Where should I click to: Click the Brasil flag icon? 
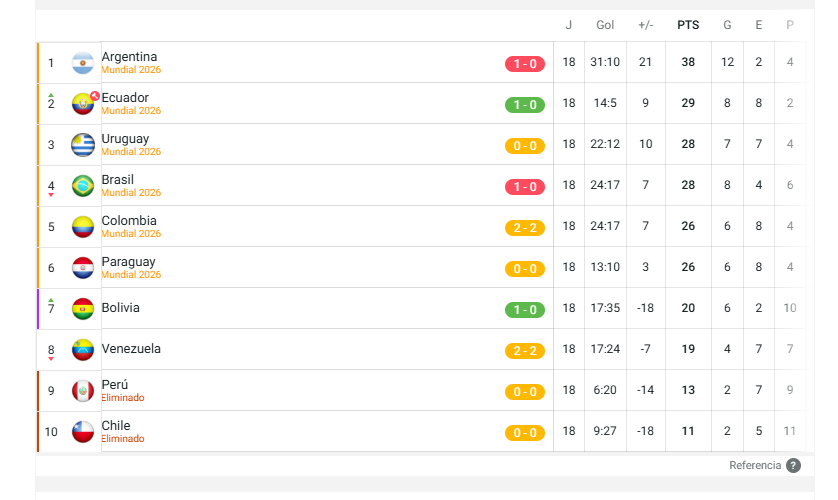tap(83, 186)
